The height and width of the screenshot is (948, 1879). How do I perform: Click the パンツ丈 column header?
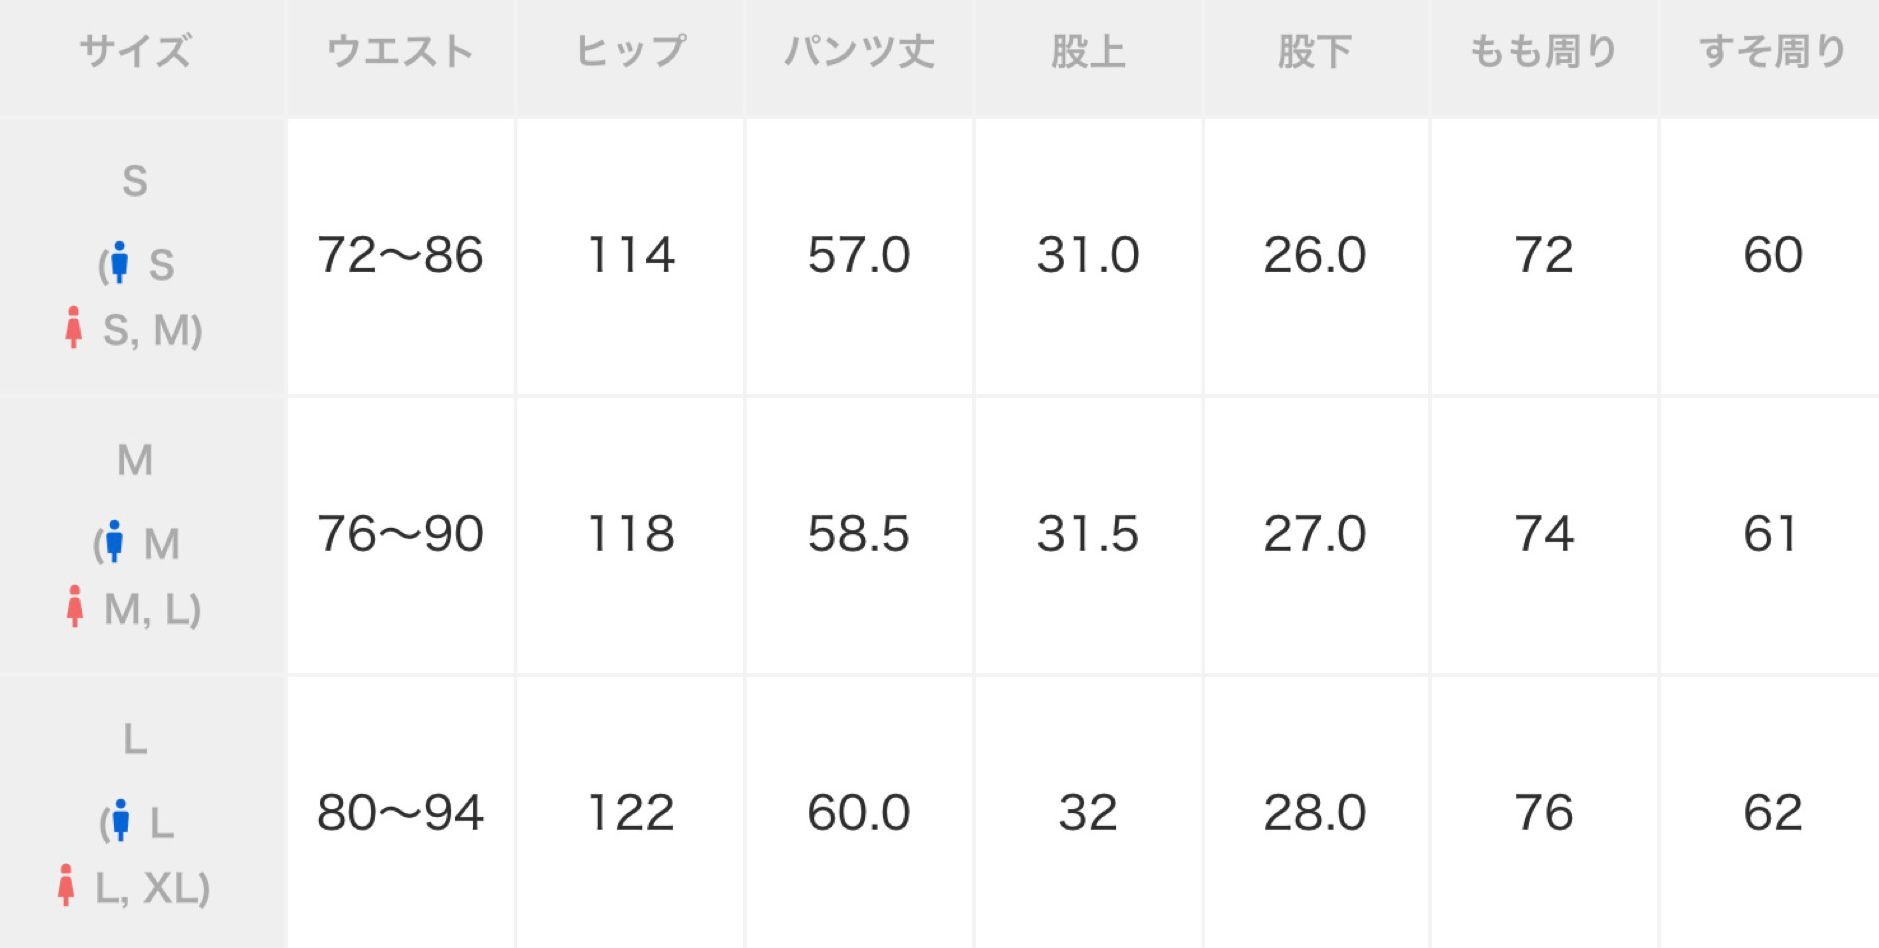point(859,52)
